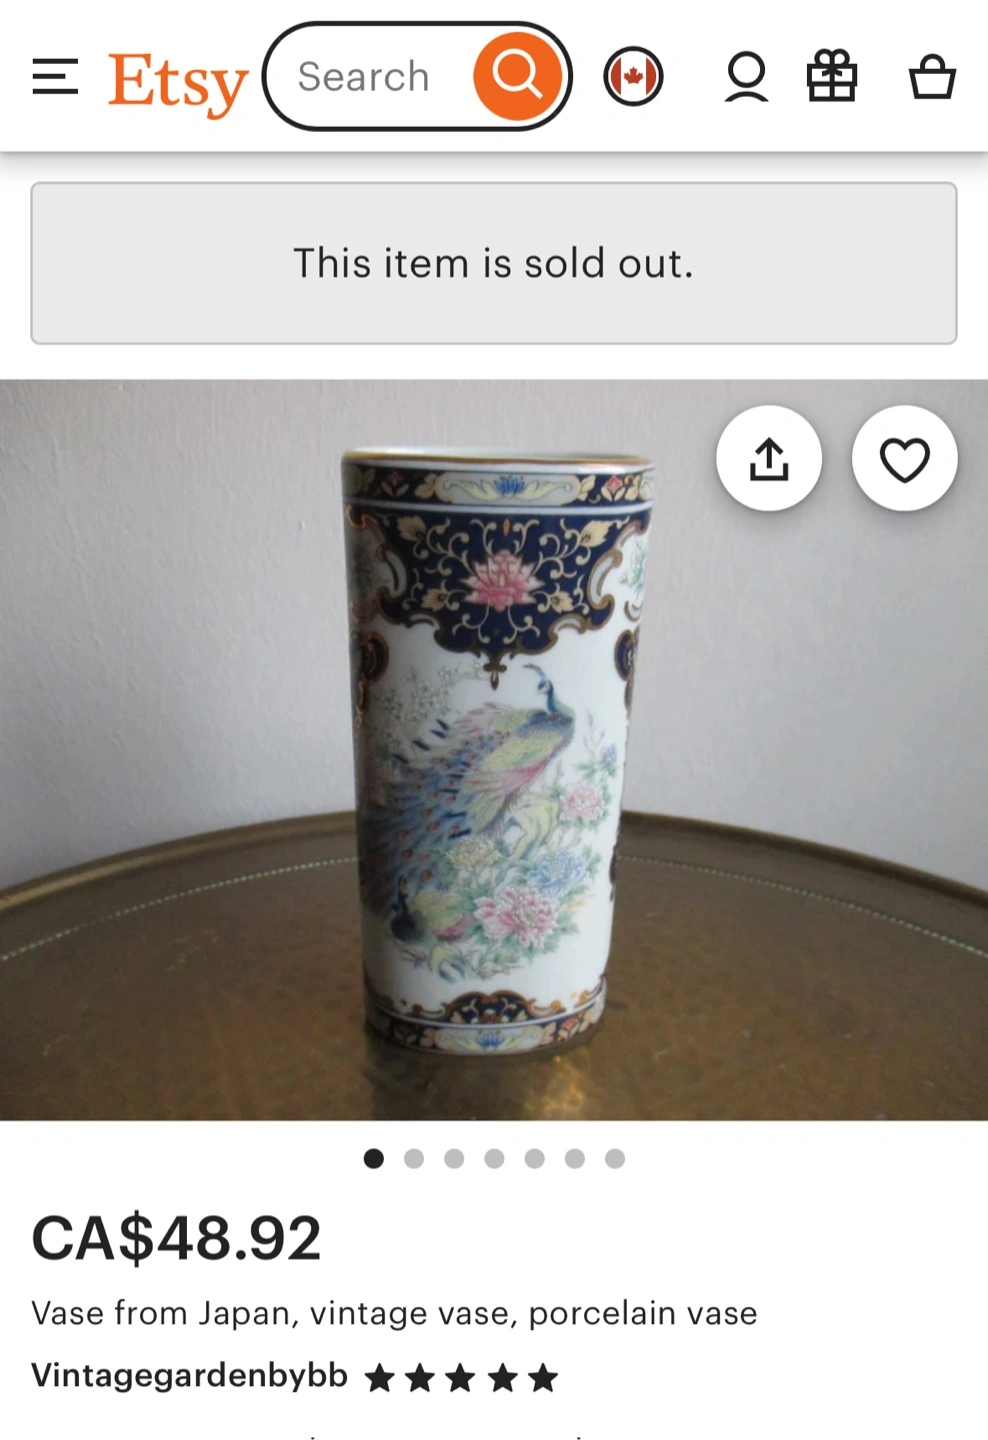Open the hamburger menu

click(x=55, y=77)
